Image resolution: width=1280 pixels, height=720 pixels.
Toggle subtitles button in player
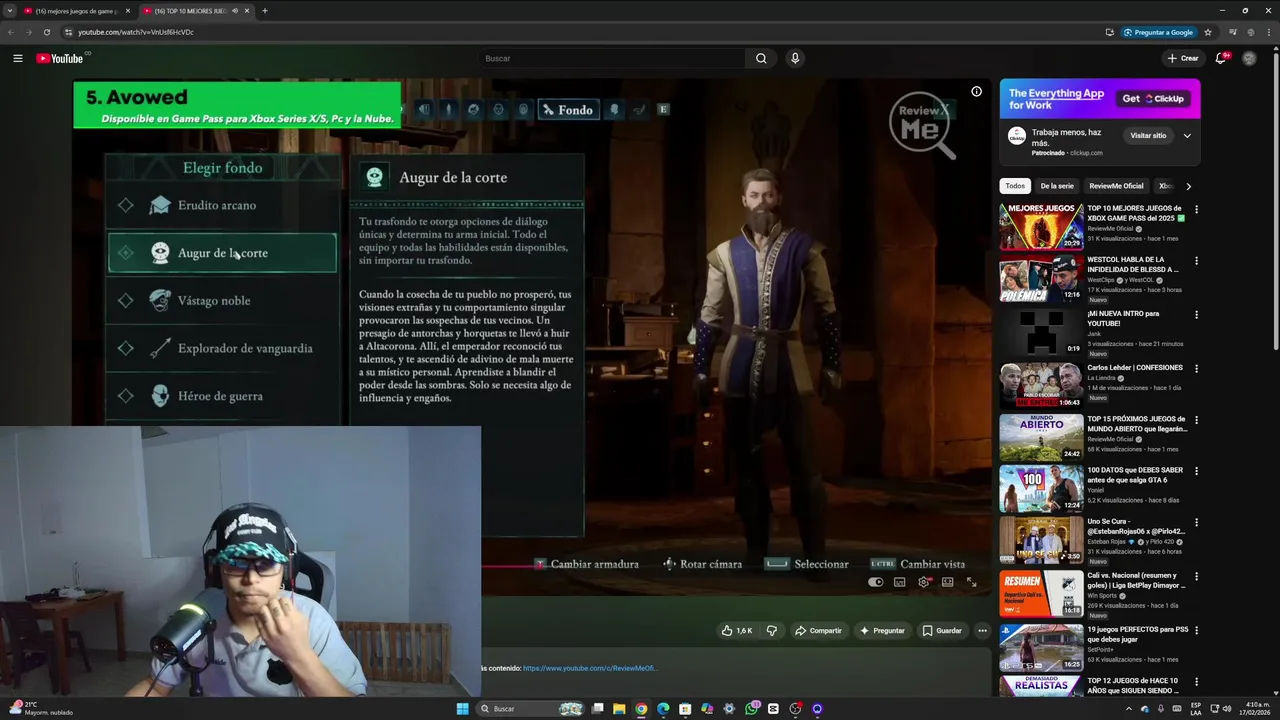899,582
